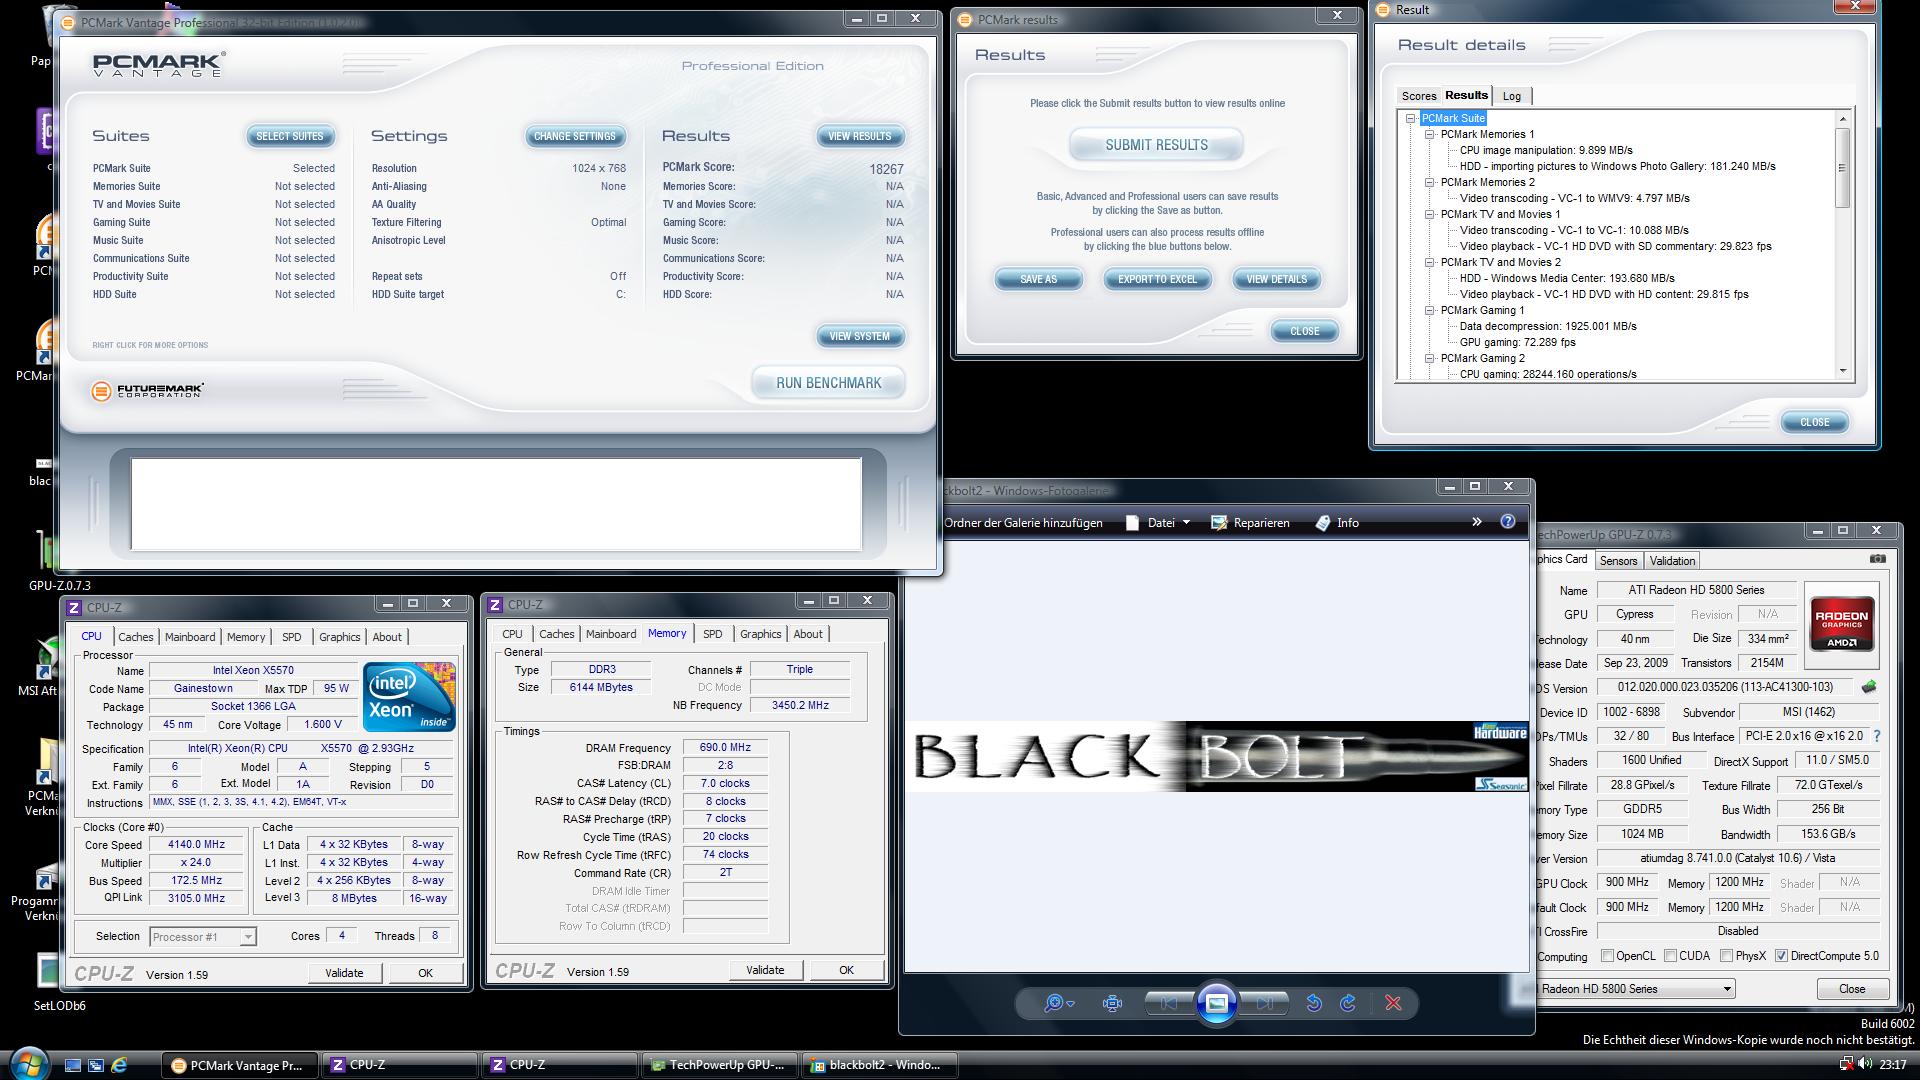This screenshot has width=1920, height=1080.
Task: Collapse PCMark TV and Movies 1 node
Action: (1430, 214)
